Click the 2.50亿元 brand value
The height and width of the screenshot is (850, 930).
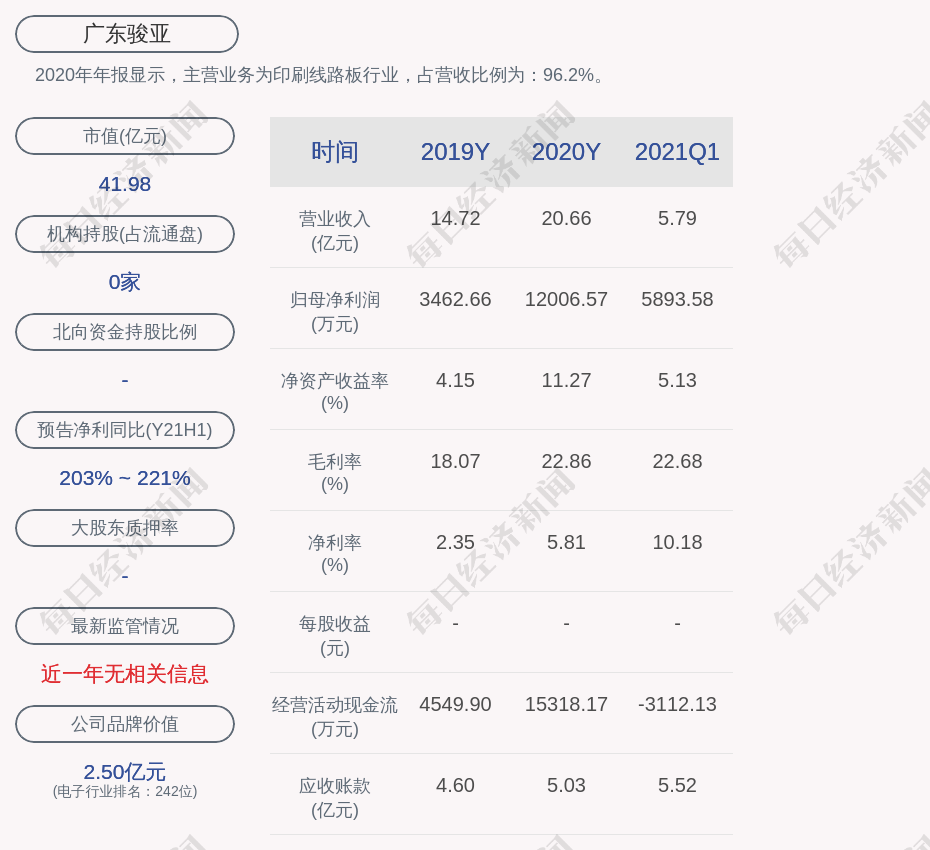(x=125, y=772)
